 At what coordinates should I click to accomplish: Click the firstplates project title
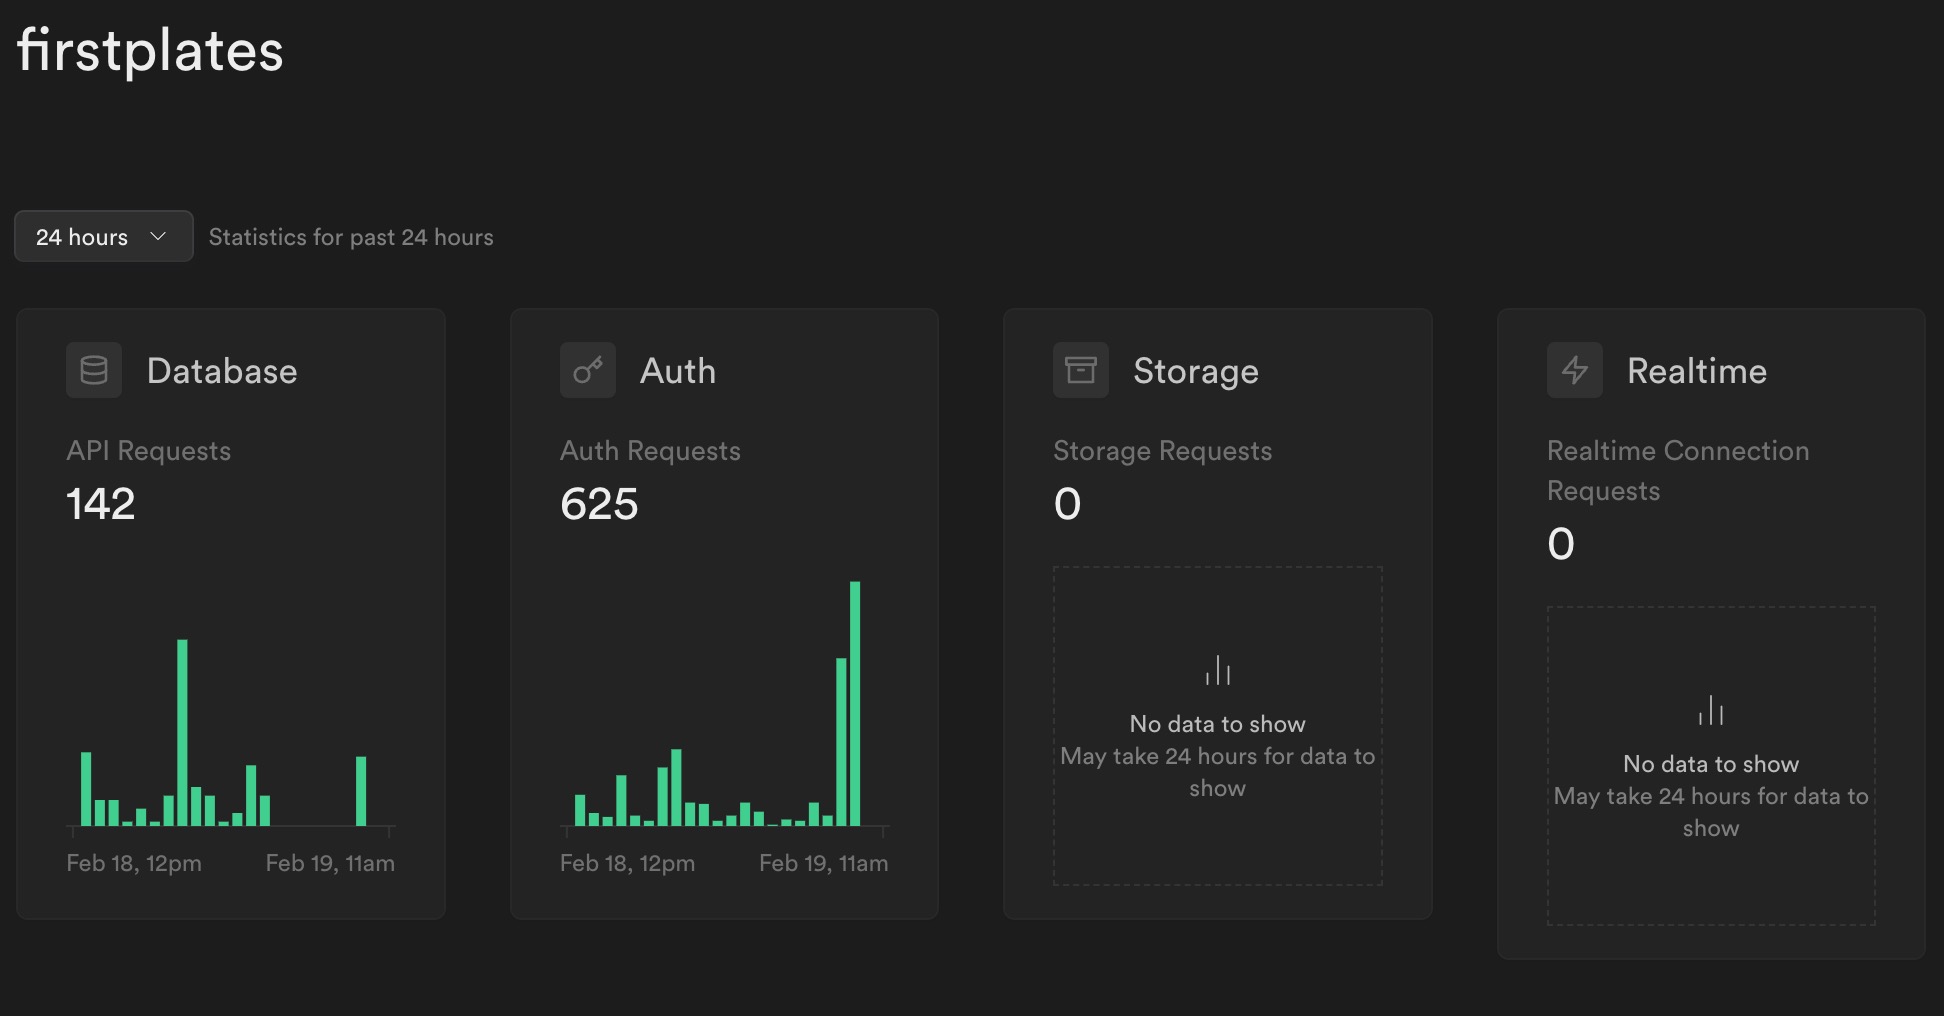(x=150, y=50)
